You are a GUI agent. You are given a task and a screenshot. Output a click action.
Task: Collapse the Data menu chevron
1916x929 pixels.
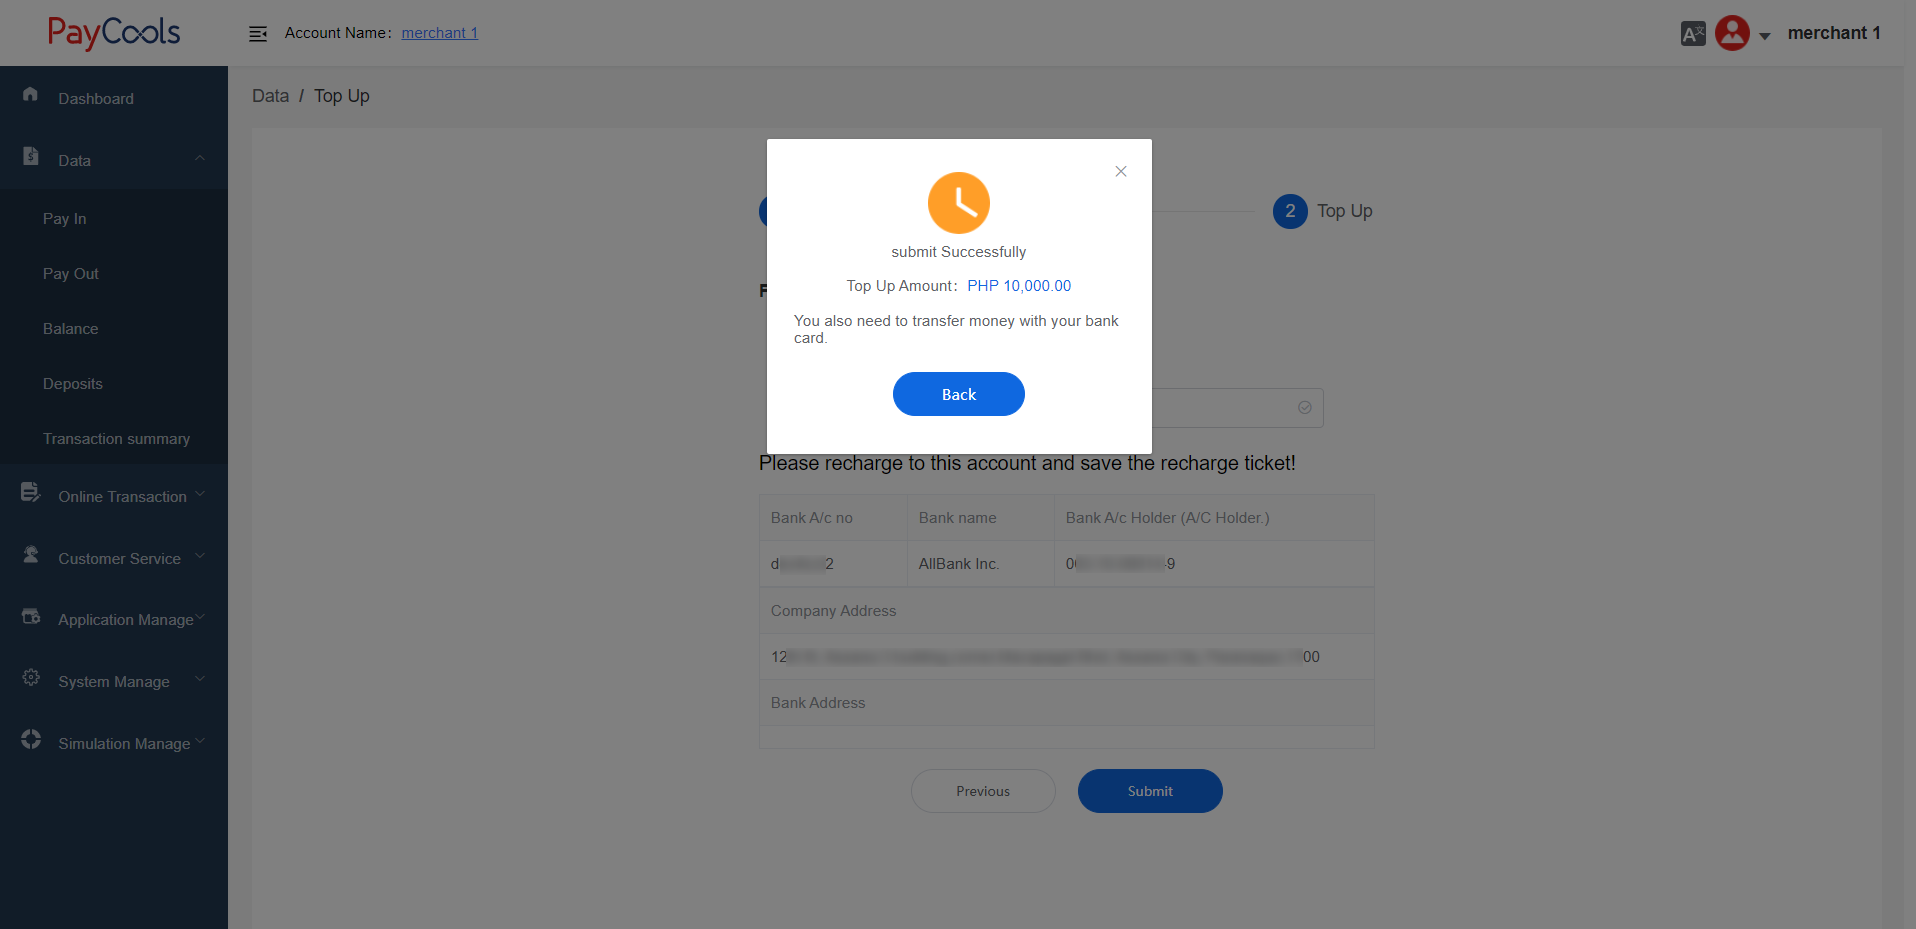coord(200,158)
